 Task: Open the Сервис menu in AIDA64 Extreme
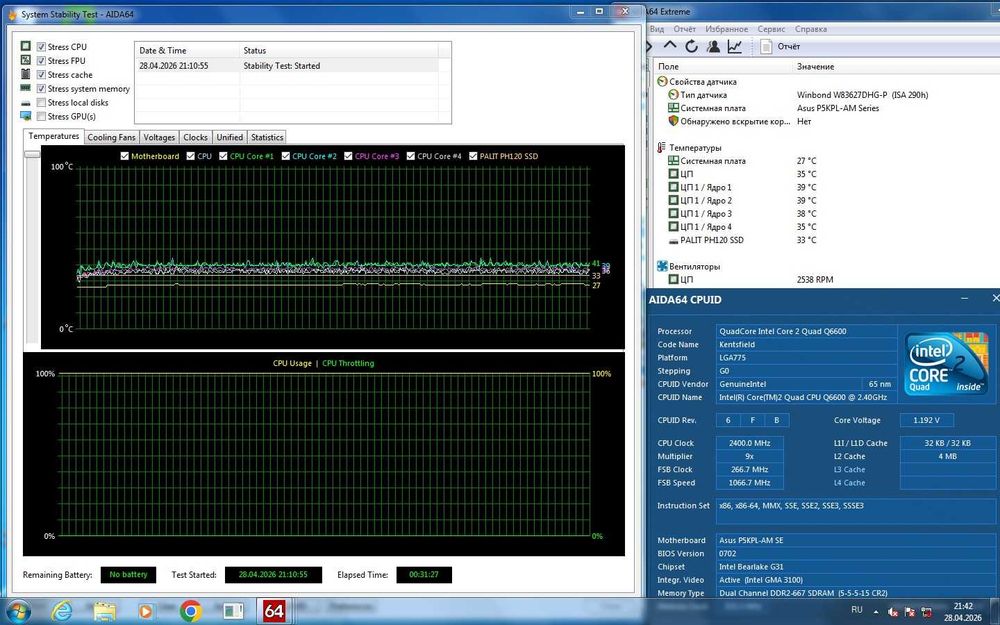click(771, 29)
